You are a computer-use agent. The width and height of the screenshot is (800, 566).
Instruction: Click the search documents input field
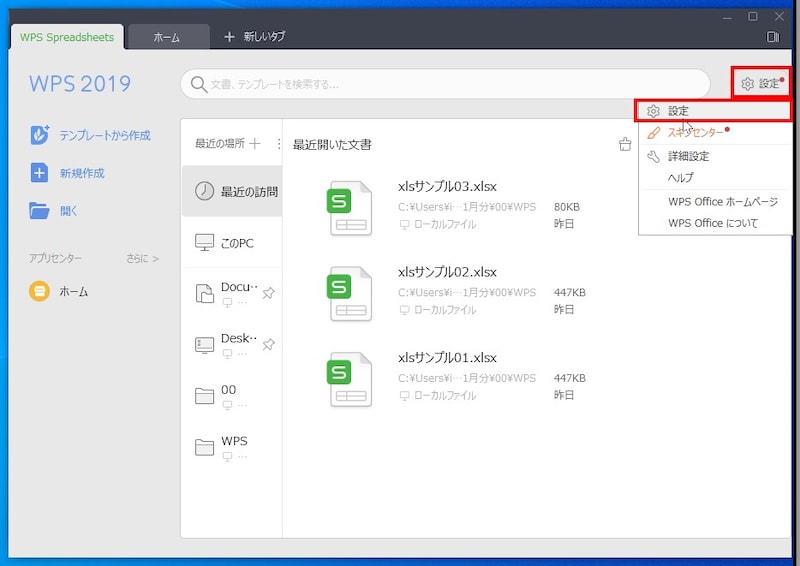445,84
